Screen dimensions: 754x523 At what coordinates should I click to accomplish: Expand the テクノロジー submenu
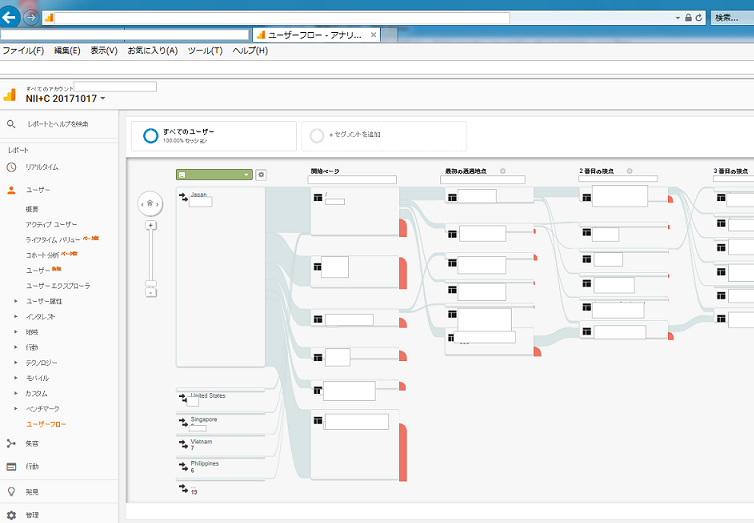click(x=16, y=362)
